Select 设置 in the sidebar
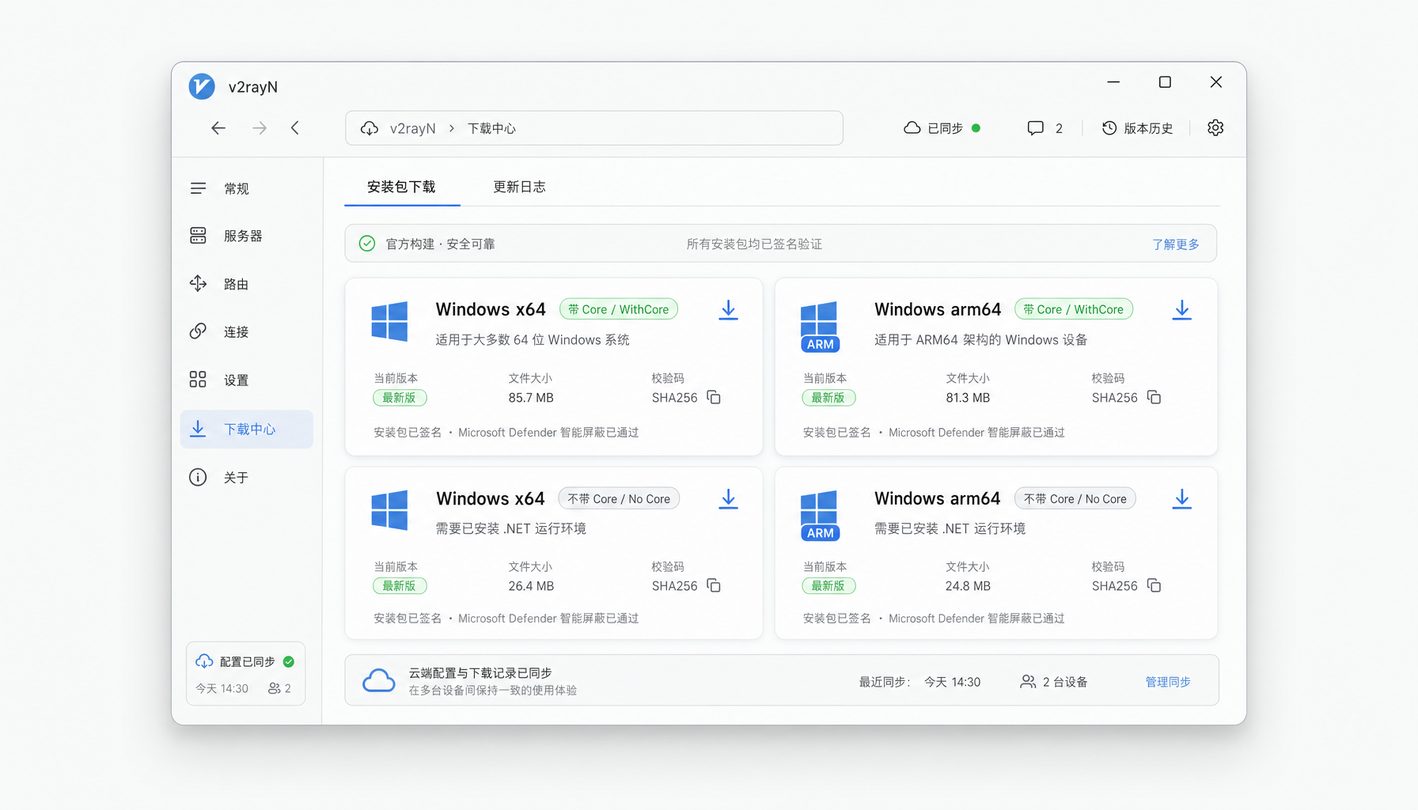The image size is (1418, 810). [246, 380]
